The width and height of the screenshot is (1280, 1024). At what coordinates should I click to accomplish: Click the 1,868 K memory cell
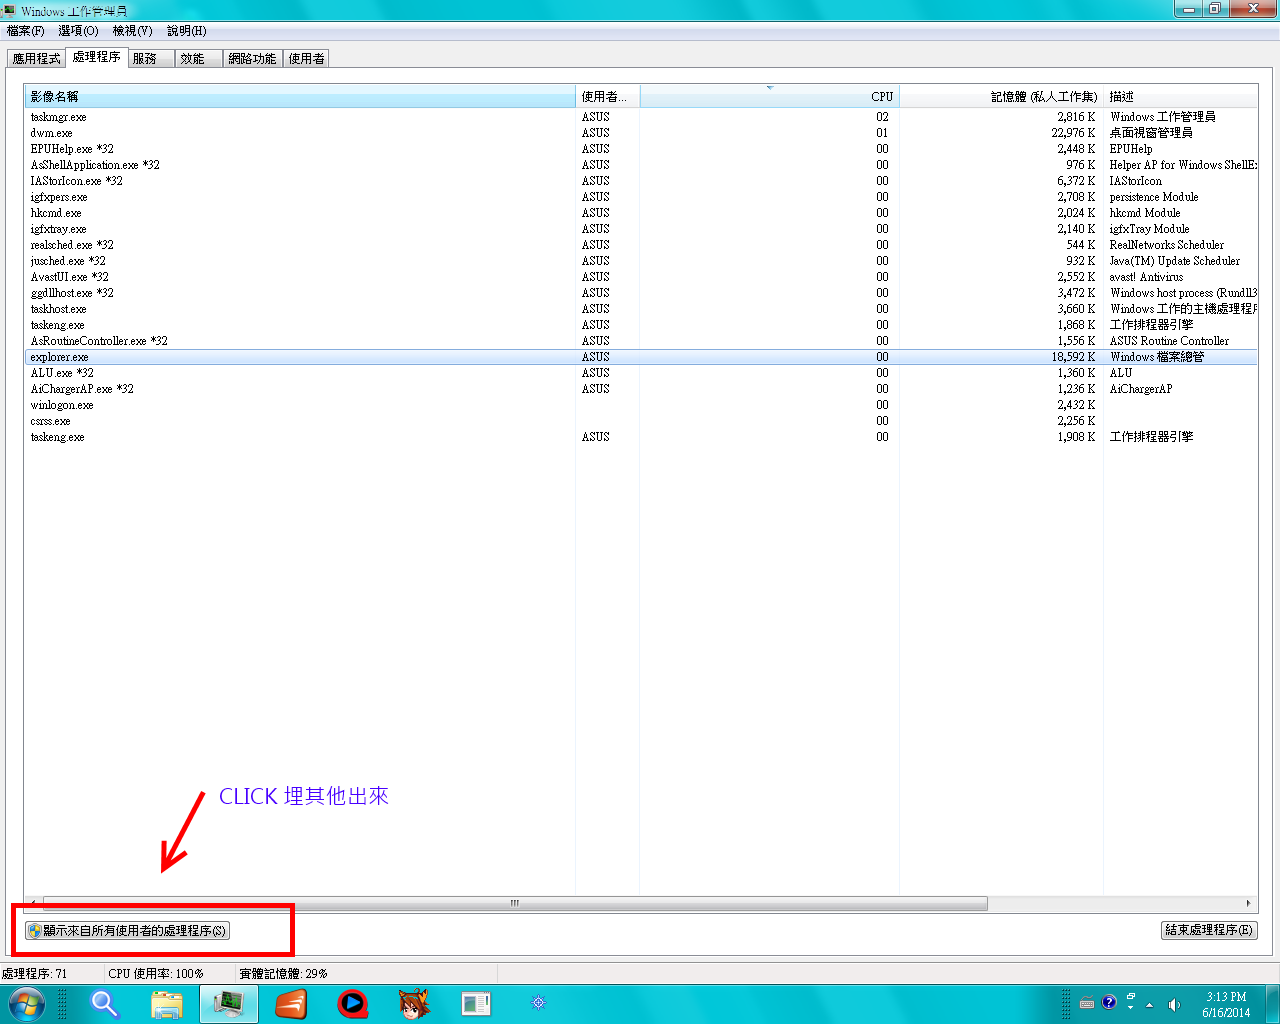[1076, 325]
